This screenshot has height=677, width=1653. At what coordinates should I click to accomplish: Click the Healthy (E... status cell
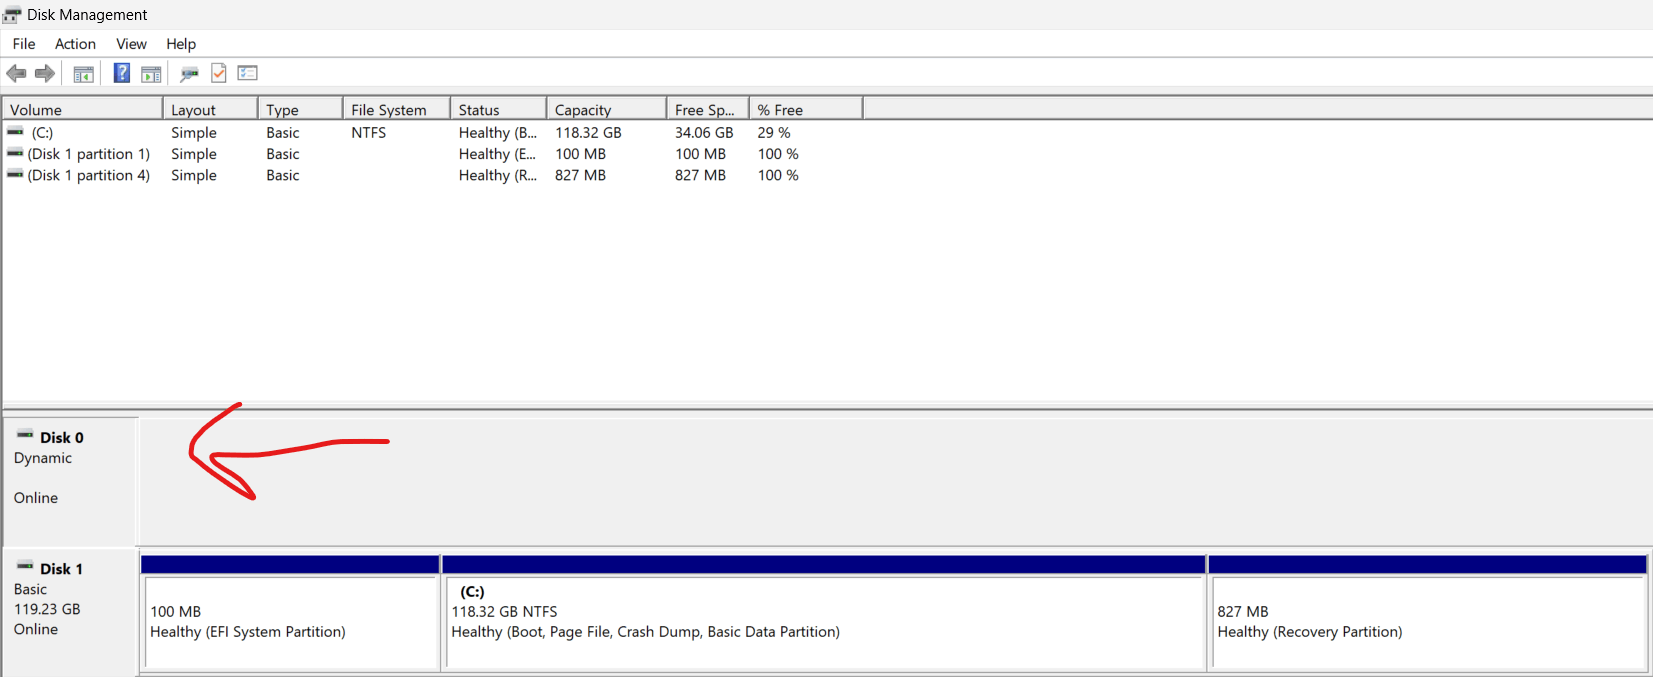(x=497, y=154)
